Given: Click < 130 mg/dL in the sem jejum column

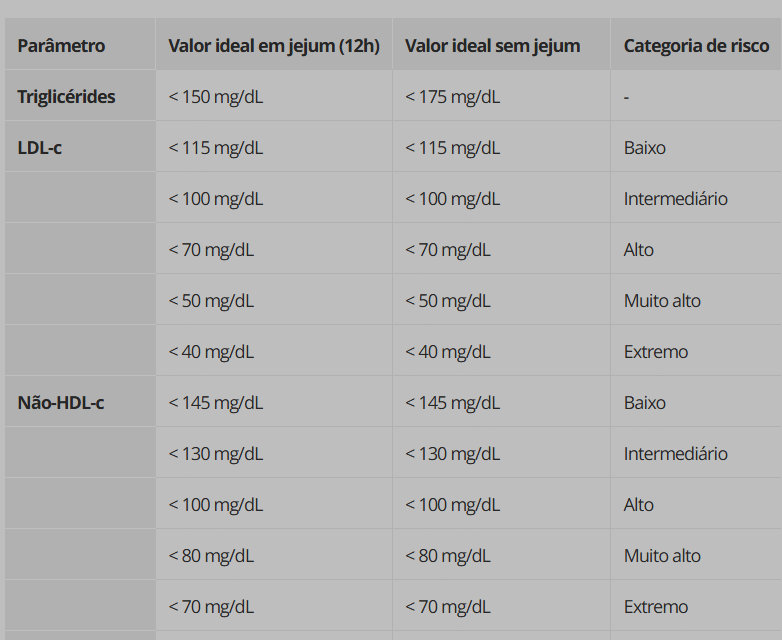Looking at the screenshot, I should click(452, 454).
